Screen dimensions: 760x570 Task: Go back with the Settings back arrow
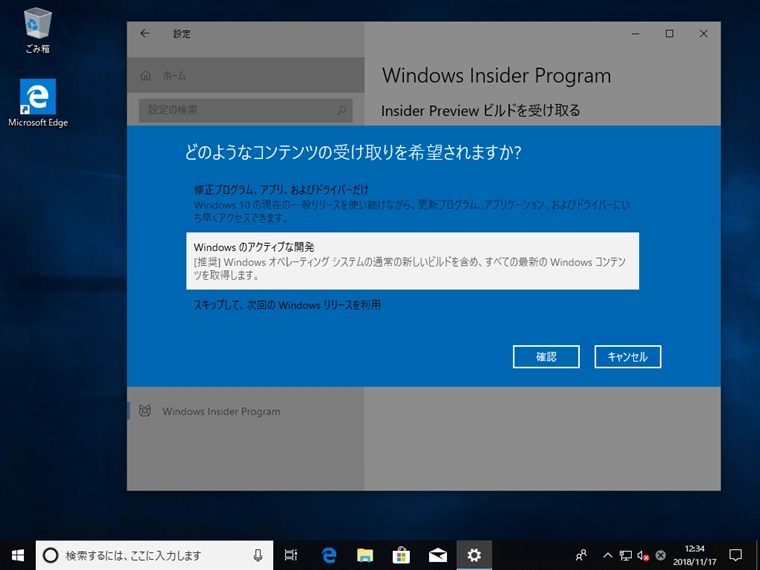[x=144, y=33]
